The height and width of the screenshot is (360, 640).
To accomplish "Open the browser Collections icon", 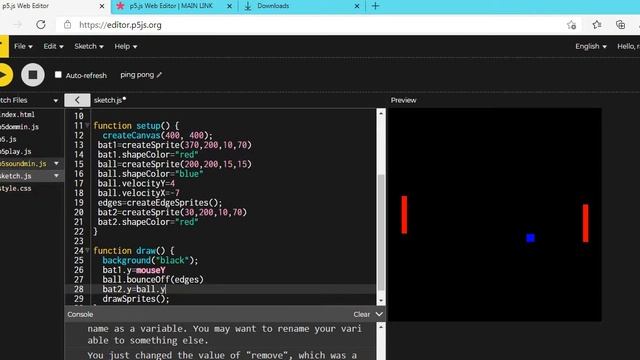I will pos(620,25).
